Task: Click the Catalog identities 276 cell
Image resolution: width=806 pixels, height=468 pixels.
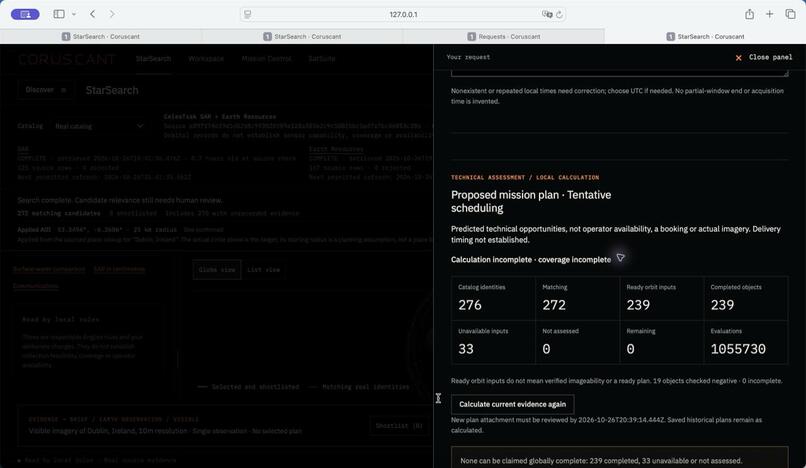Action: (x=493, y=299)
